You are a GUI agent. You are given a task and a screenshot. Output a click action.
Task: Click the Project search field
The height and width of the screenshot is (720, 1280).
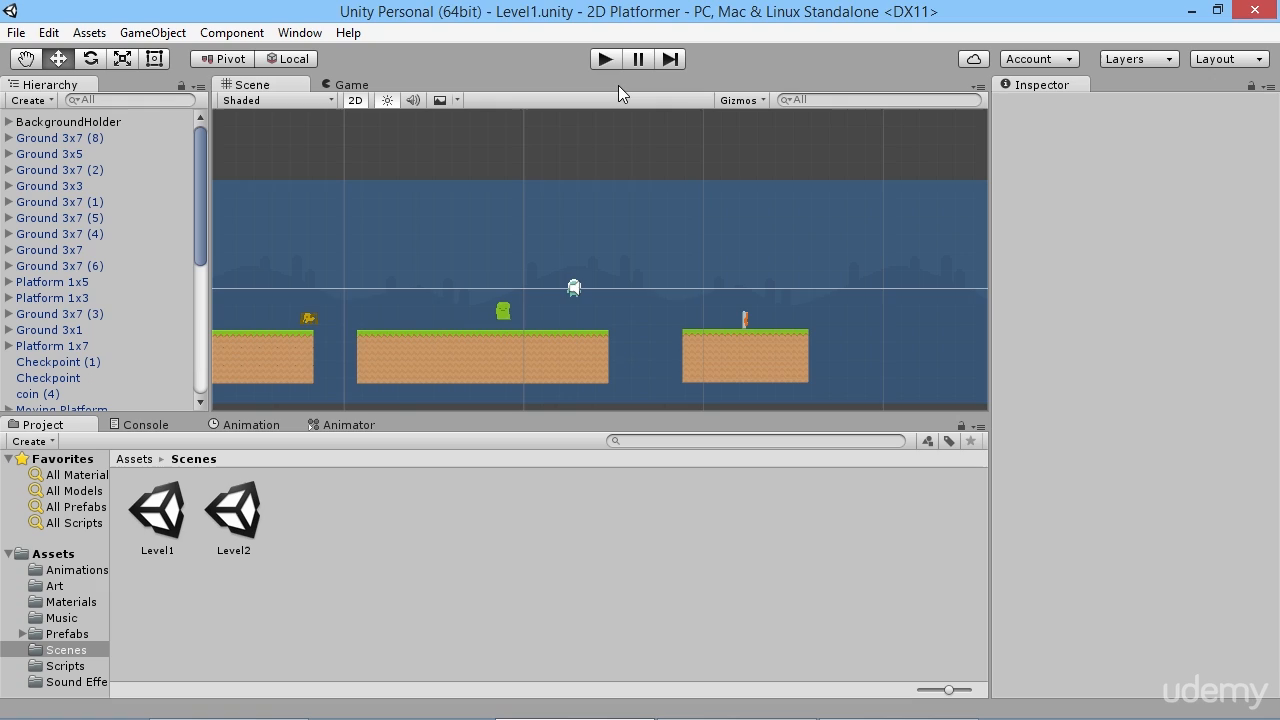tap(756, 441)
